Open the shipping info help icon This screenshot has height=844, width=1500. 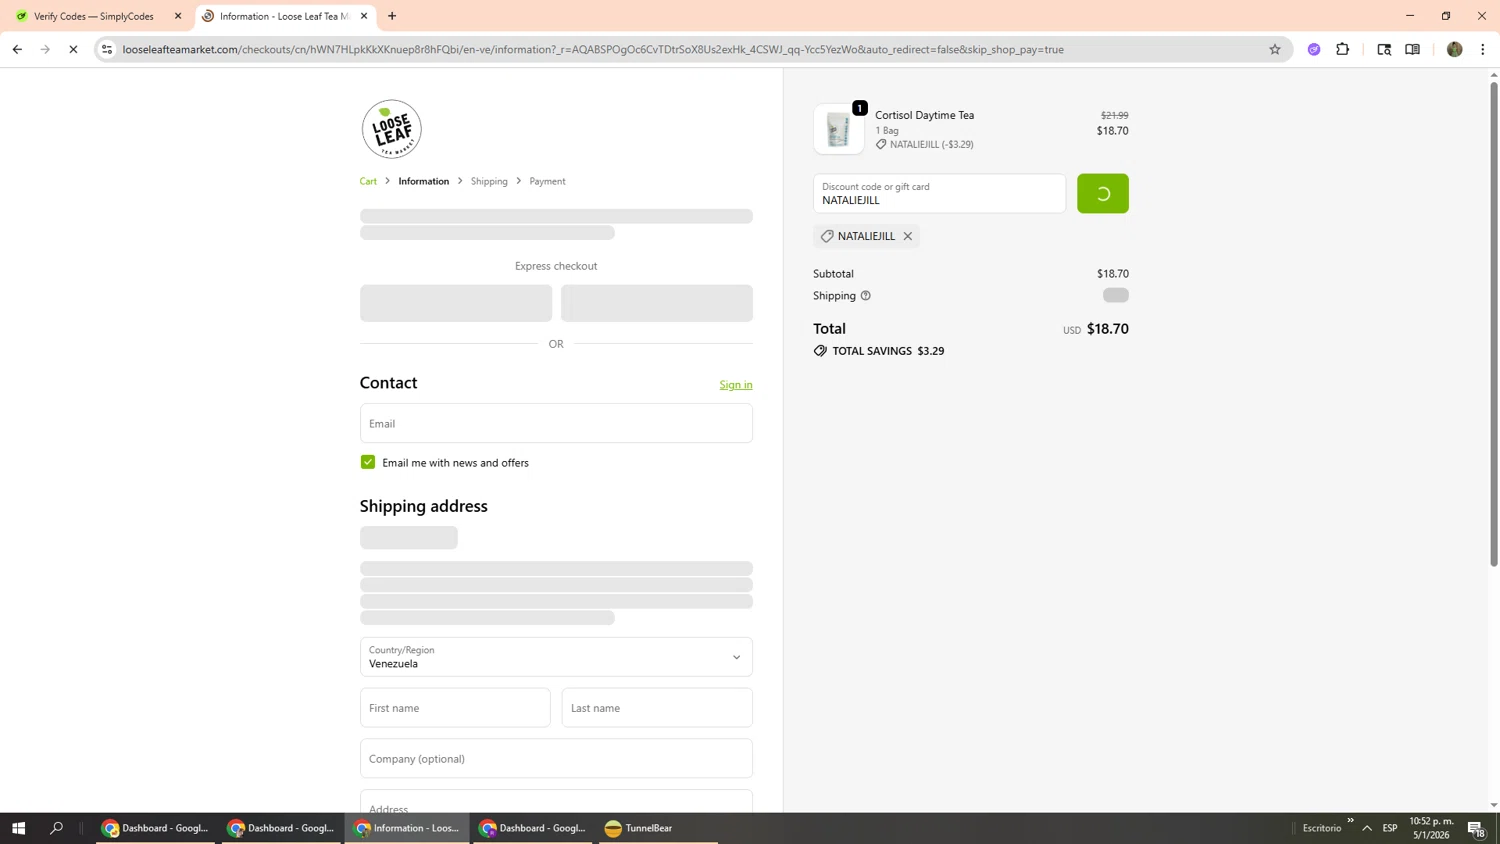point(866,296)
